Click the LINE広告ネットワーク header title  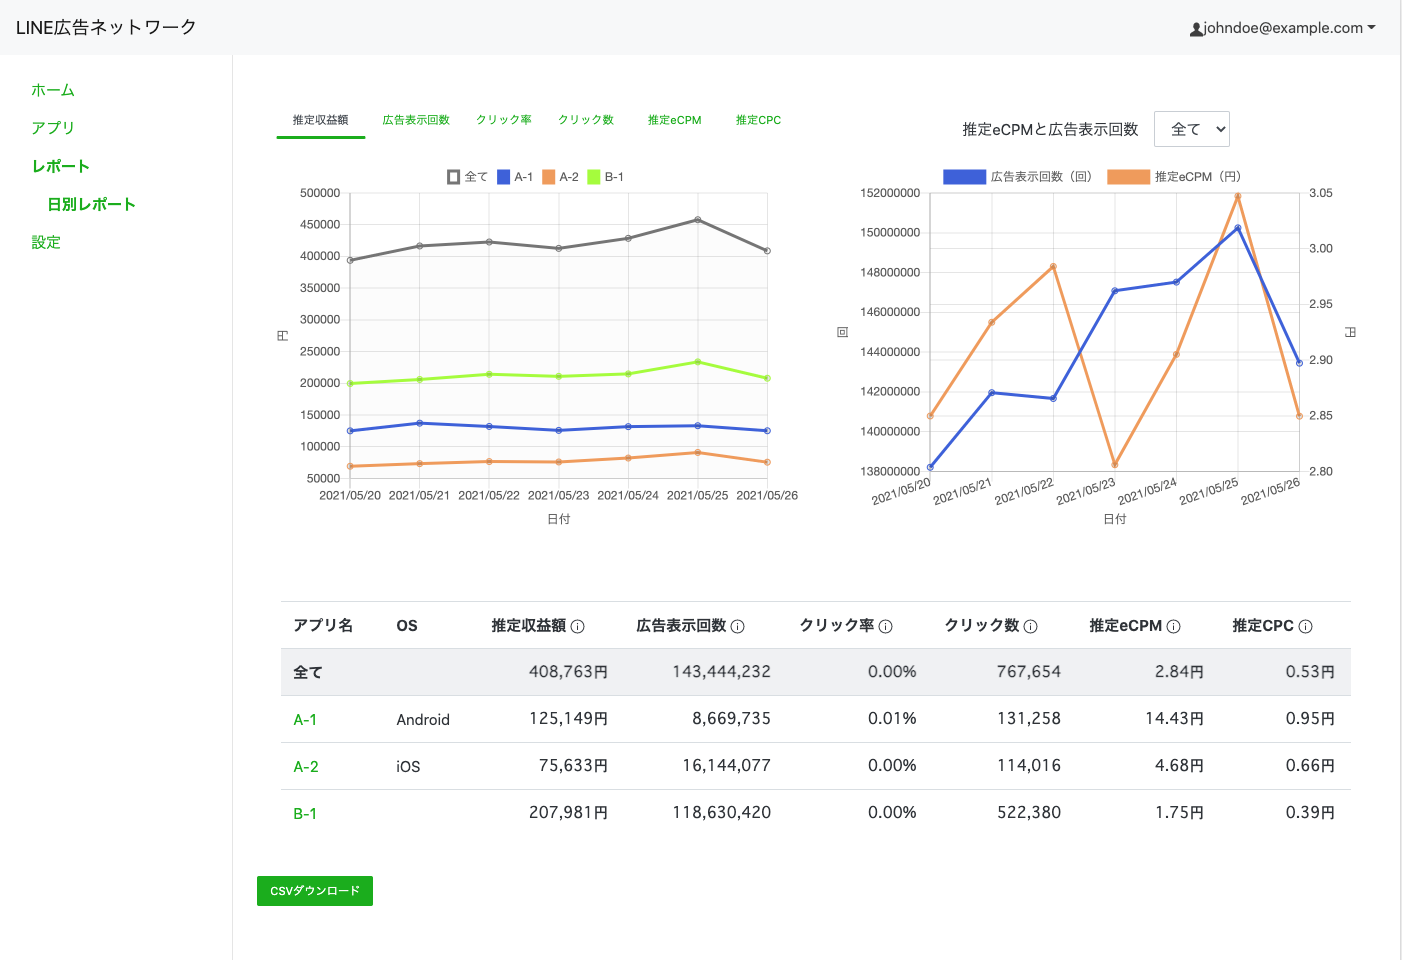tap(106, 28)
